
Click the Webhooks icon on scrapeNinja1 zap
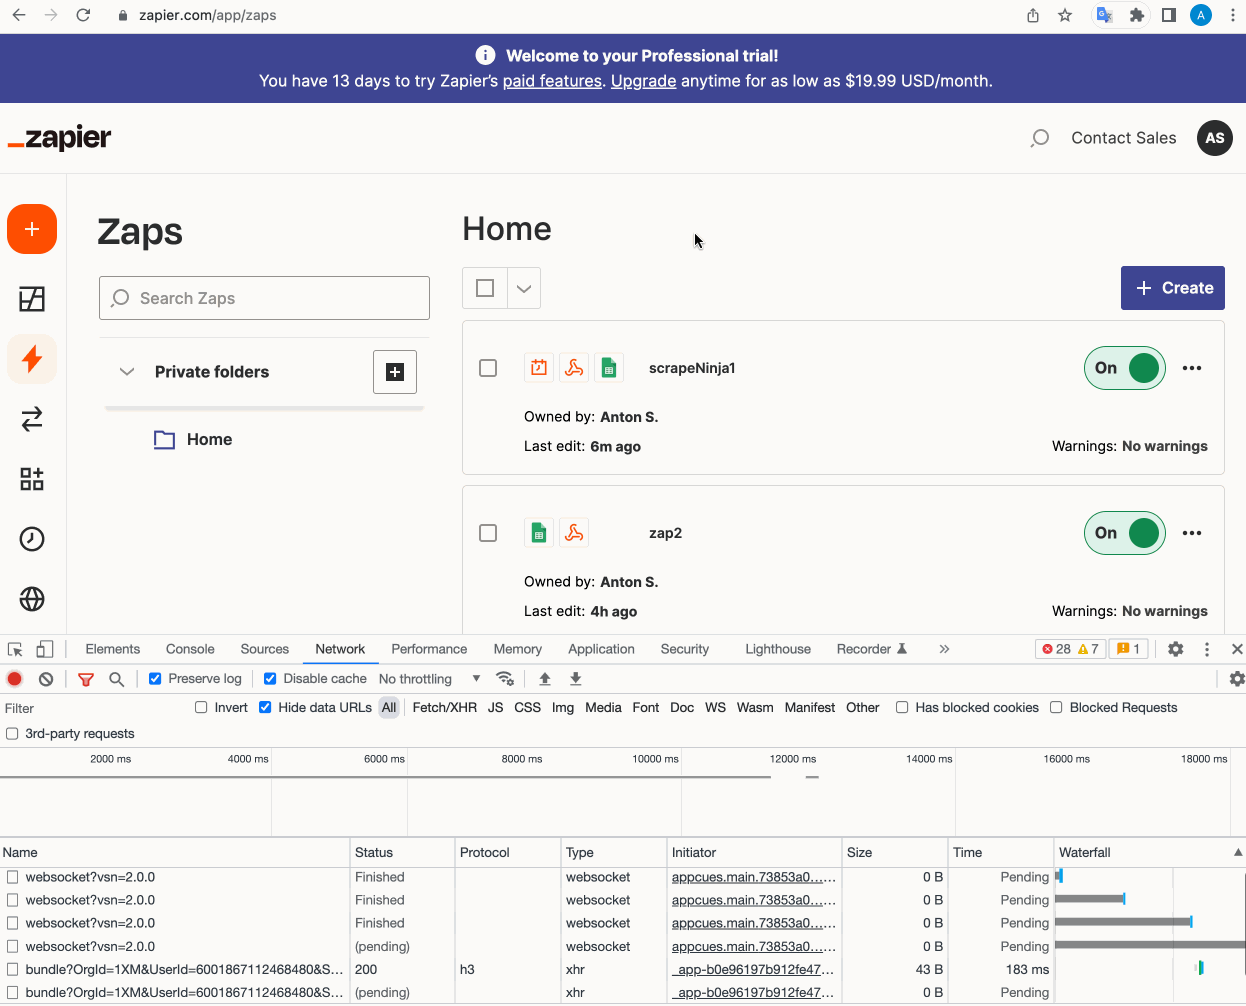(x=574, y=368)
